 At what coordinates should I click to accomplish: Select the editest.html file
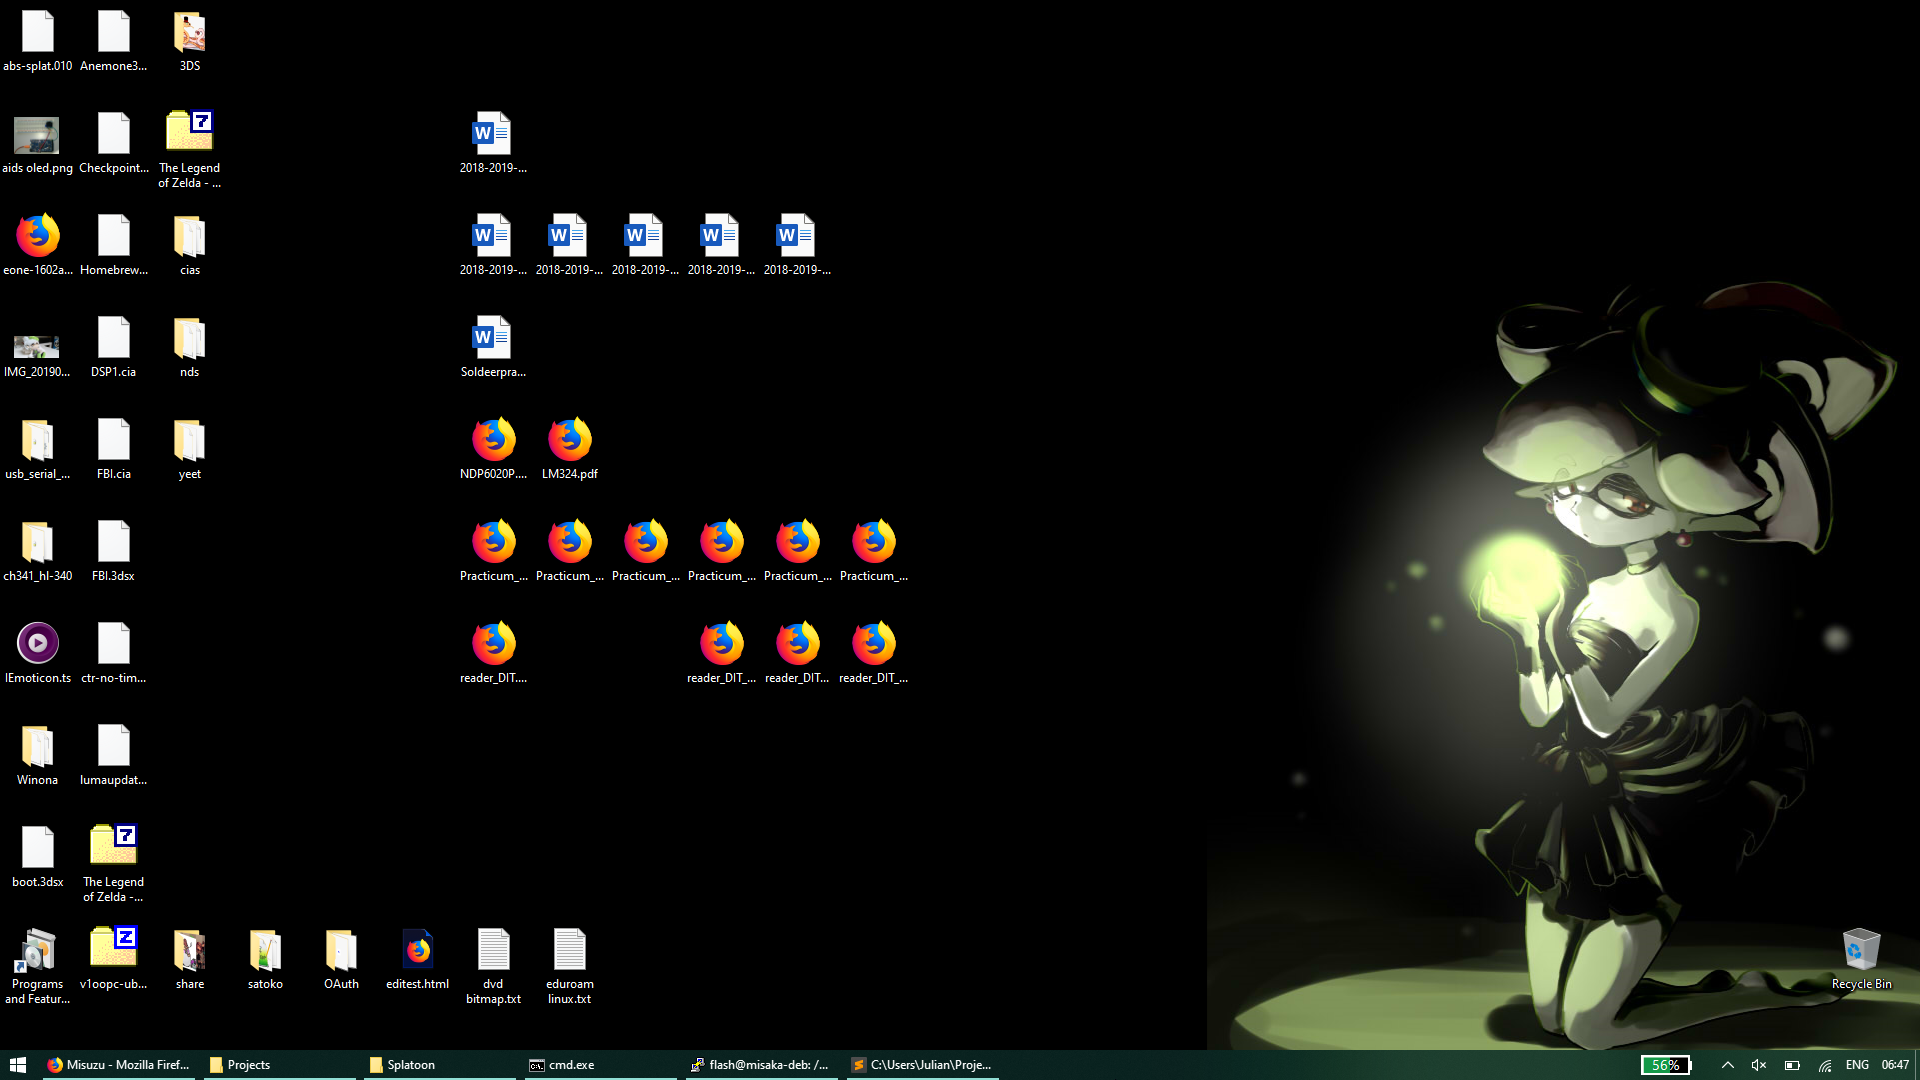coord(418,960)
